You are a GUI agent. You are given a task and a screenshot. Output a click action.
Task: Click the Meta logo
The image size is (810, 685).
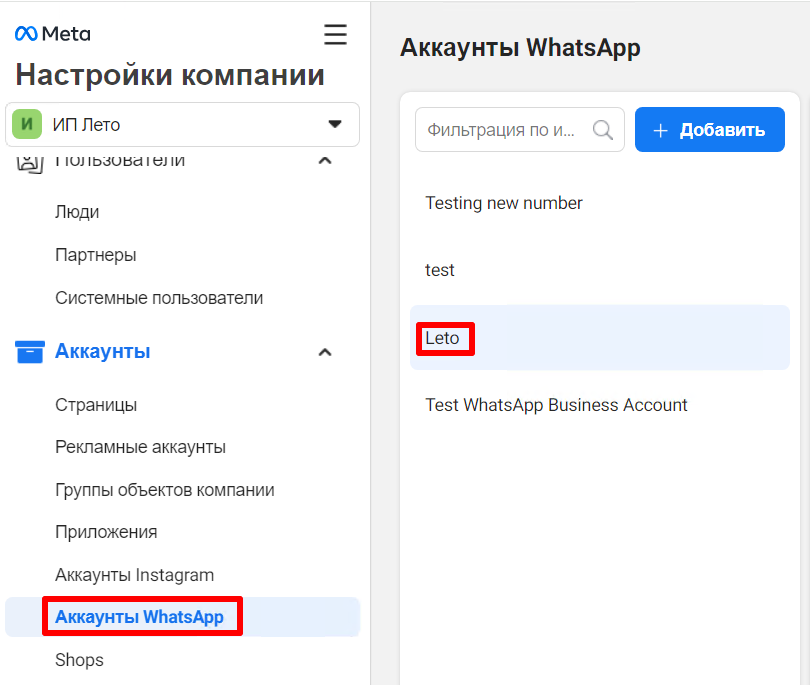[52, 34]
